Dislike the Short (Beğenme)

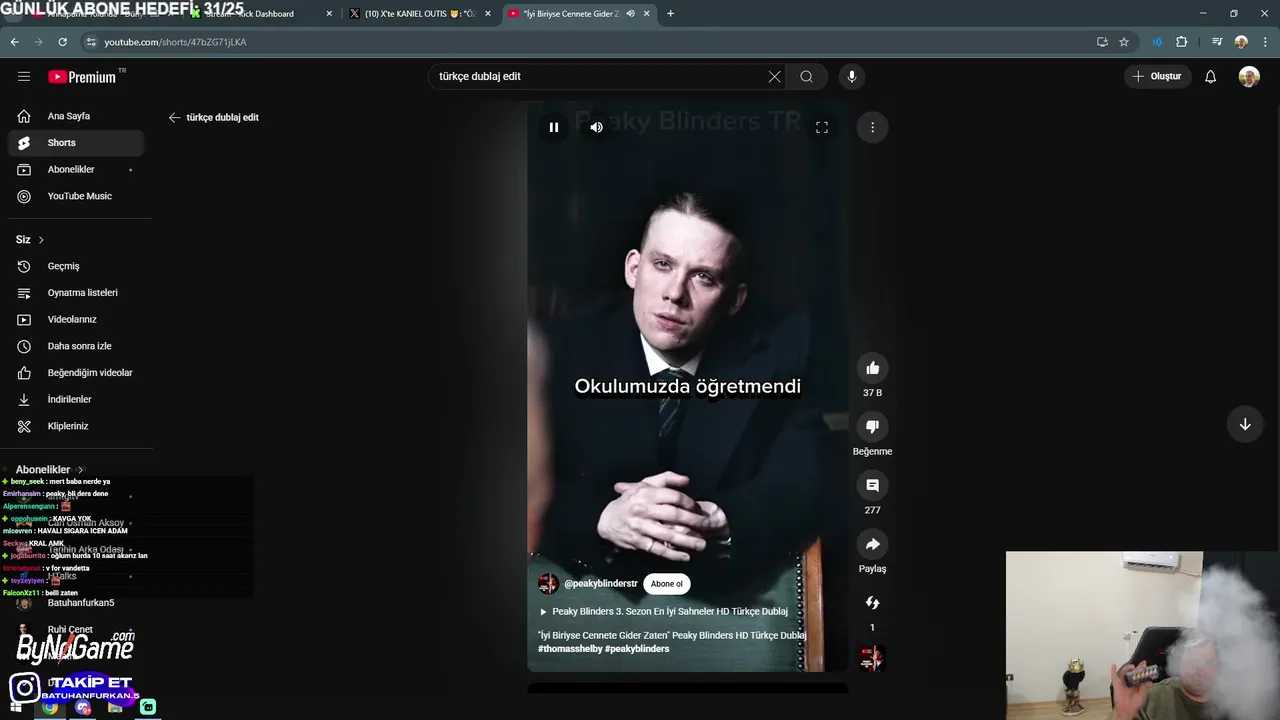[x=872, y=426]
